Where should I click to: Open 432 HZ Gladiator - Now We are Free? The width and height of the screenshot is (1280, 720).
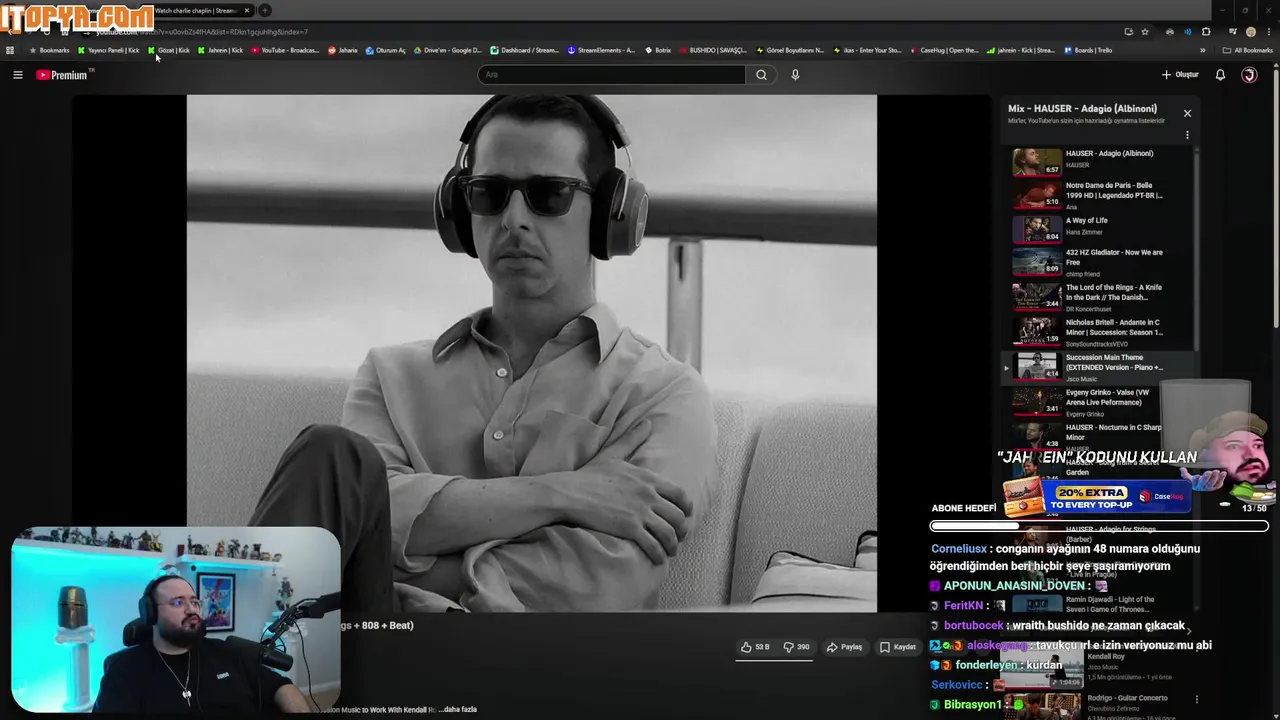point(1097,262)
